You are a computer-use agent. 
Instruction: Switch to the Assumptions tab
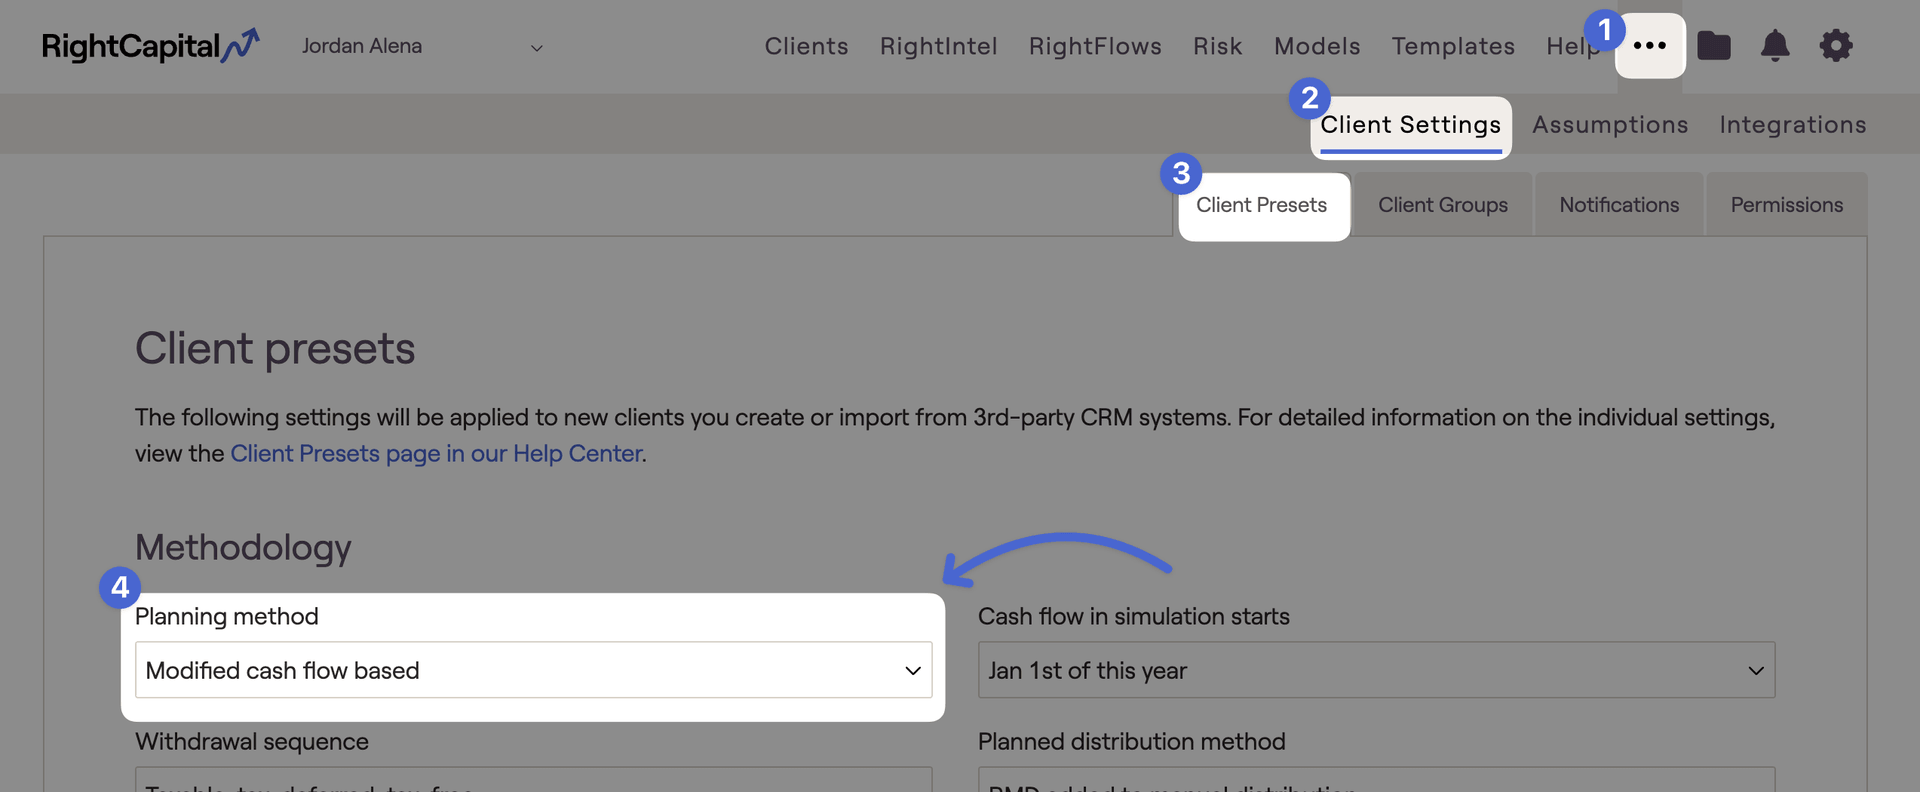1610,125
